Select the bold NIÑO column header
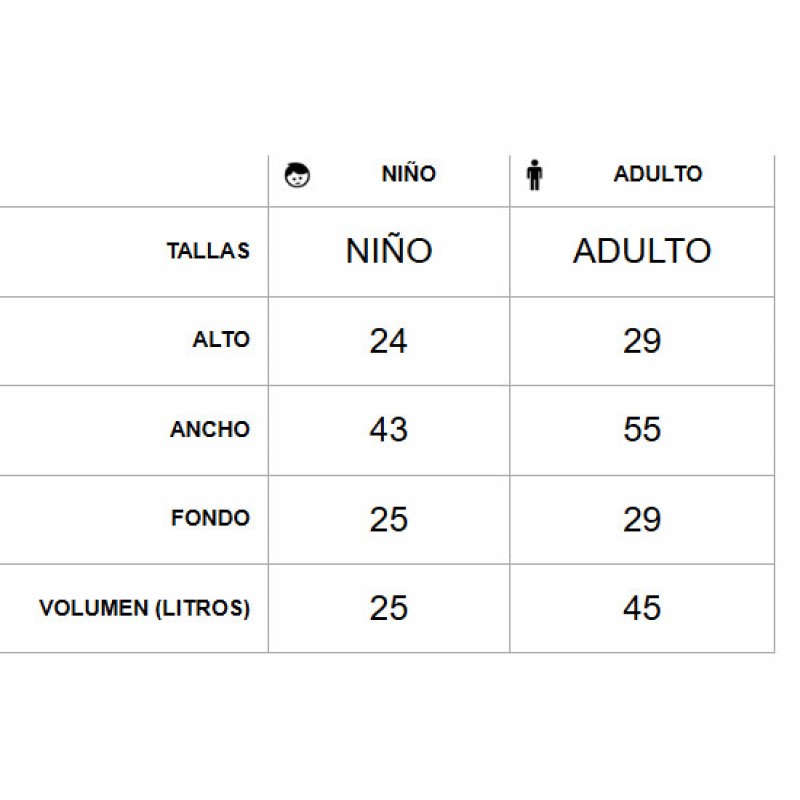The height and width of the screenshot is (800, 800). tap(409, 174)
